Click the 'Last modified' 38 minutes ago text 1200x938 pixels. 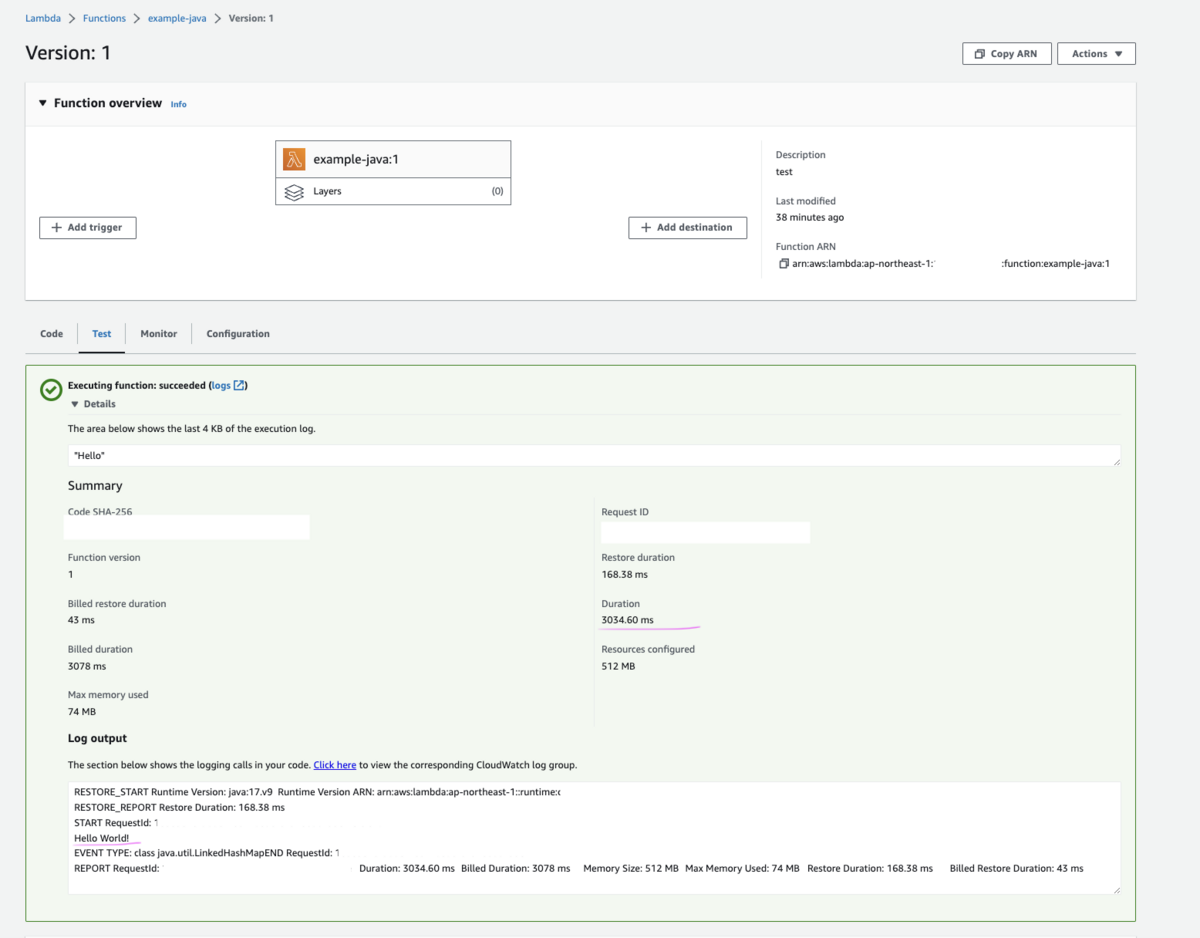point(810,217)
